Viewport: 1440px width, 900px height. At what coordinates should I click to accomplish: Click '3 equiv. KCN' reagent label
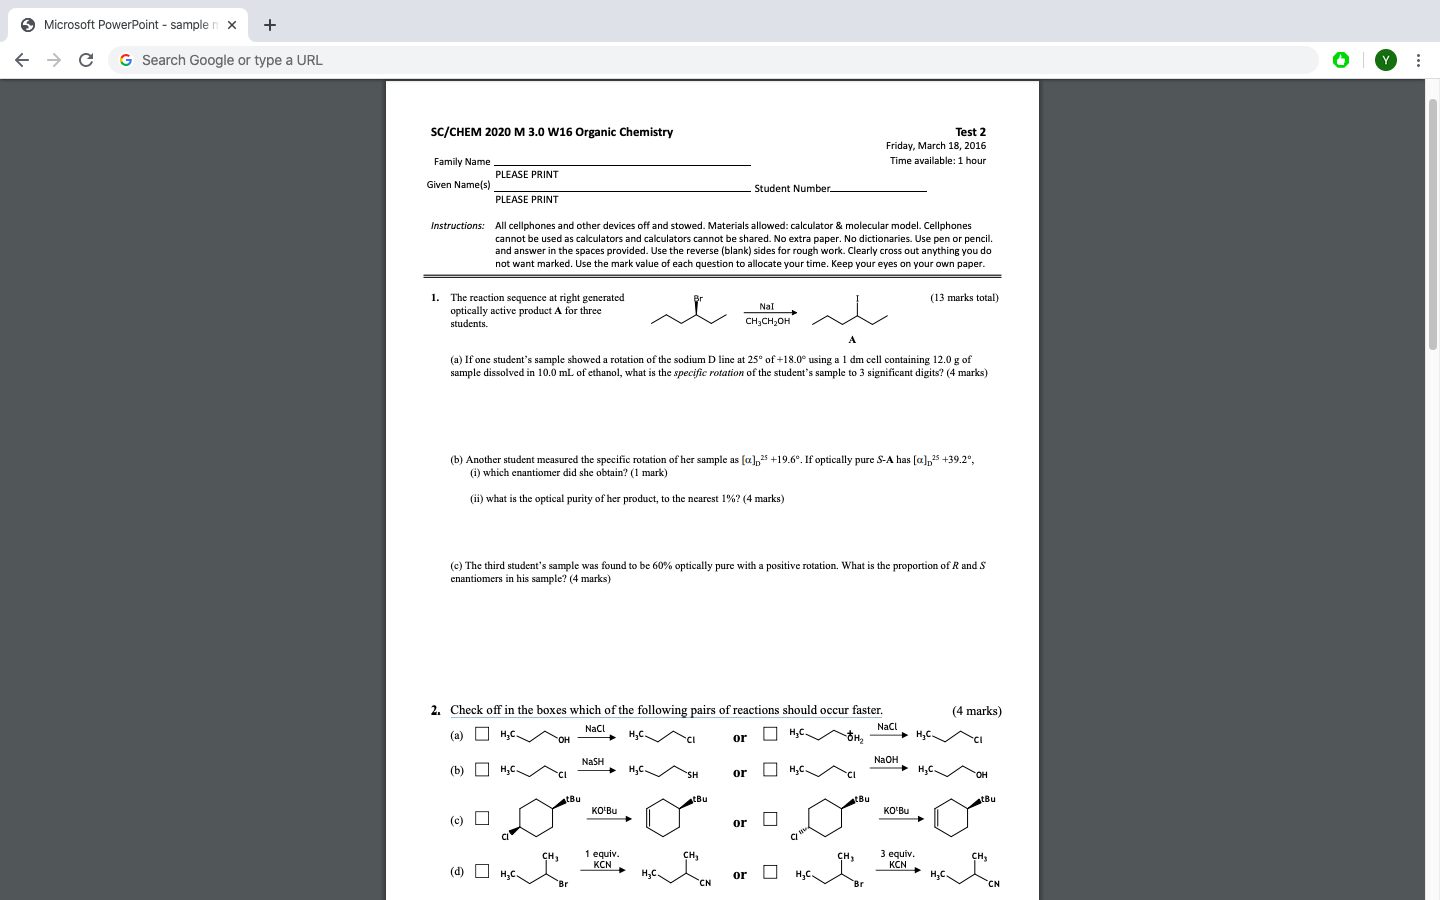(x=897, y=859)
